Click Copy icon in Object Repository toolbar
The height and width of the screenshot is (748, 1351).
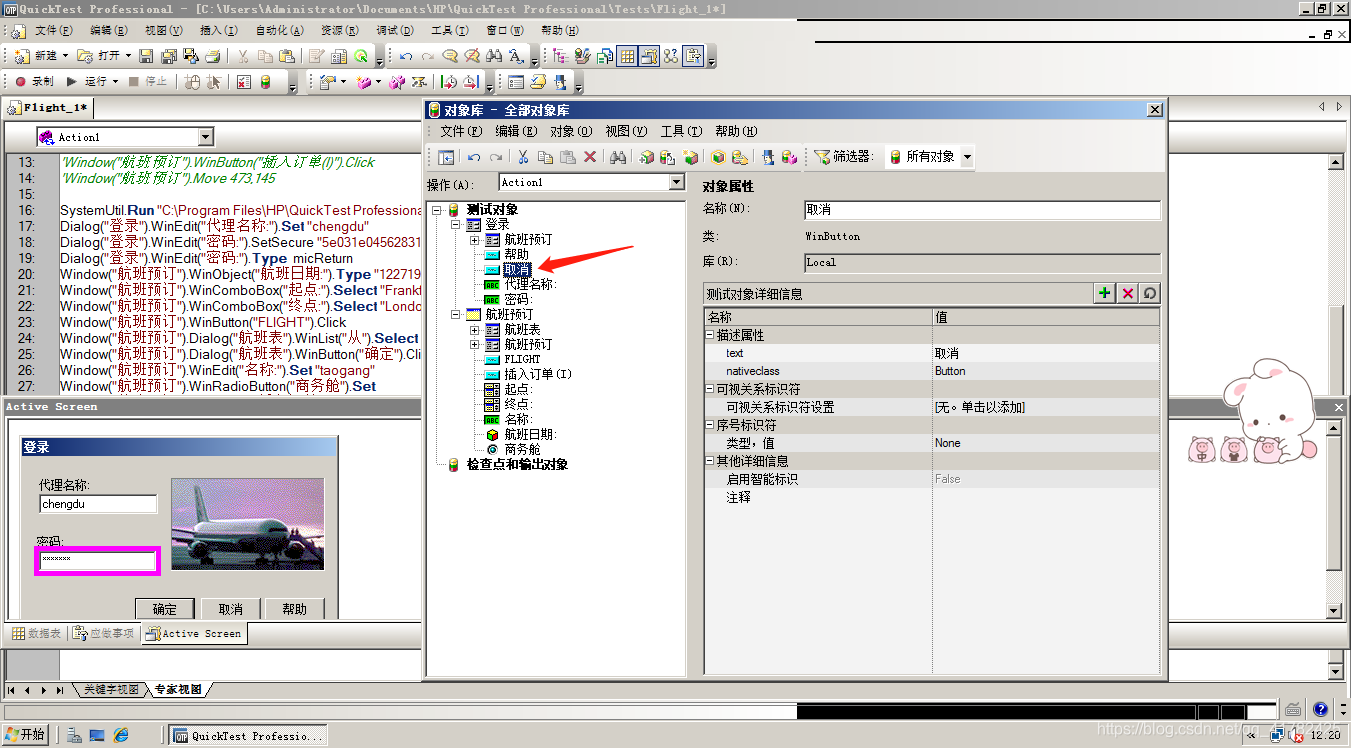(x=545, y=157)
